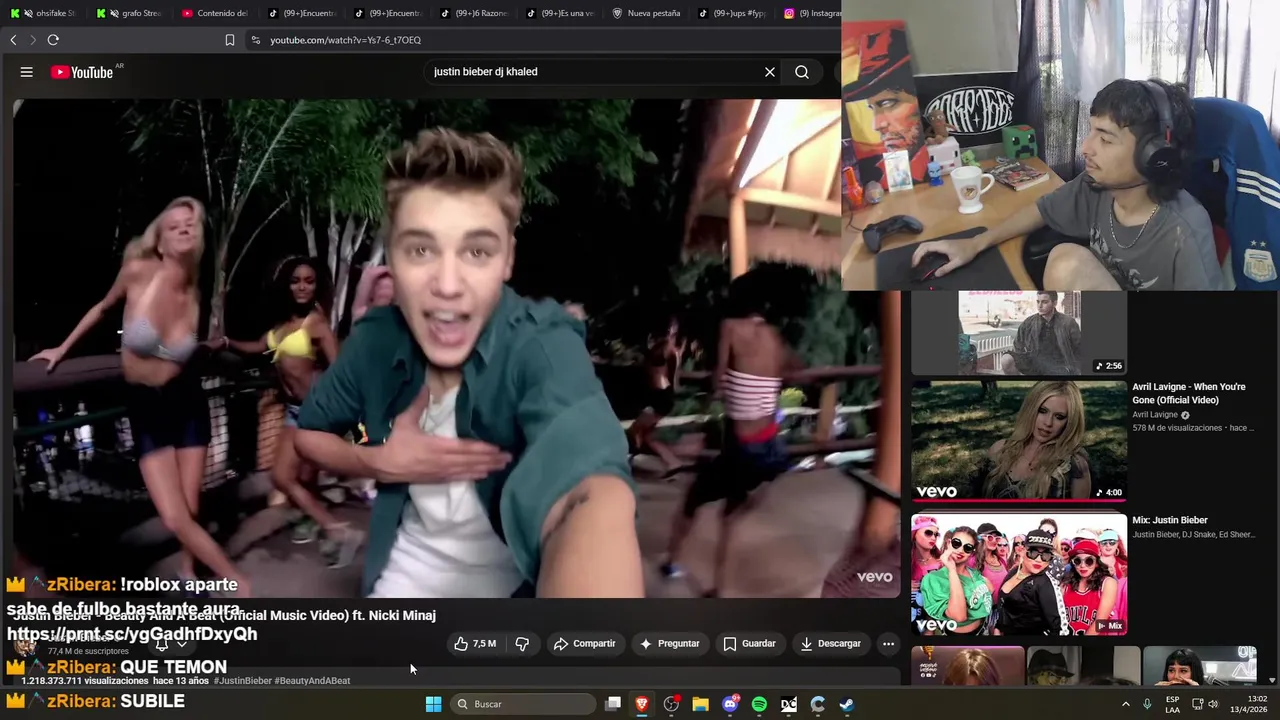The height and width of the screenshot is (720, 1280).
Task: Click the taskbar Buscar search box
Action: coord(525,704)
